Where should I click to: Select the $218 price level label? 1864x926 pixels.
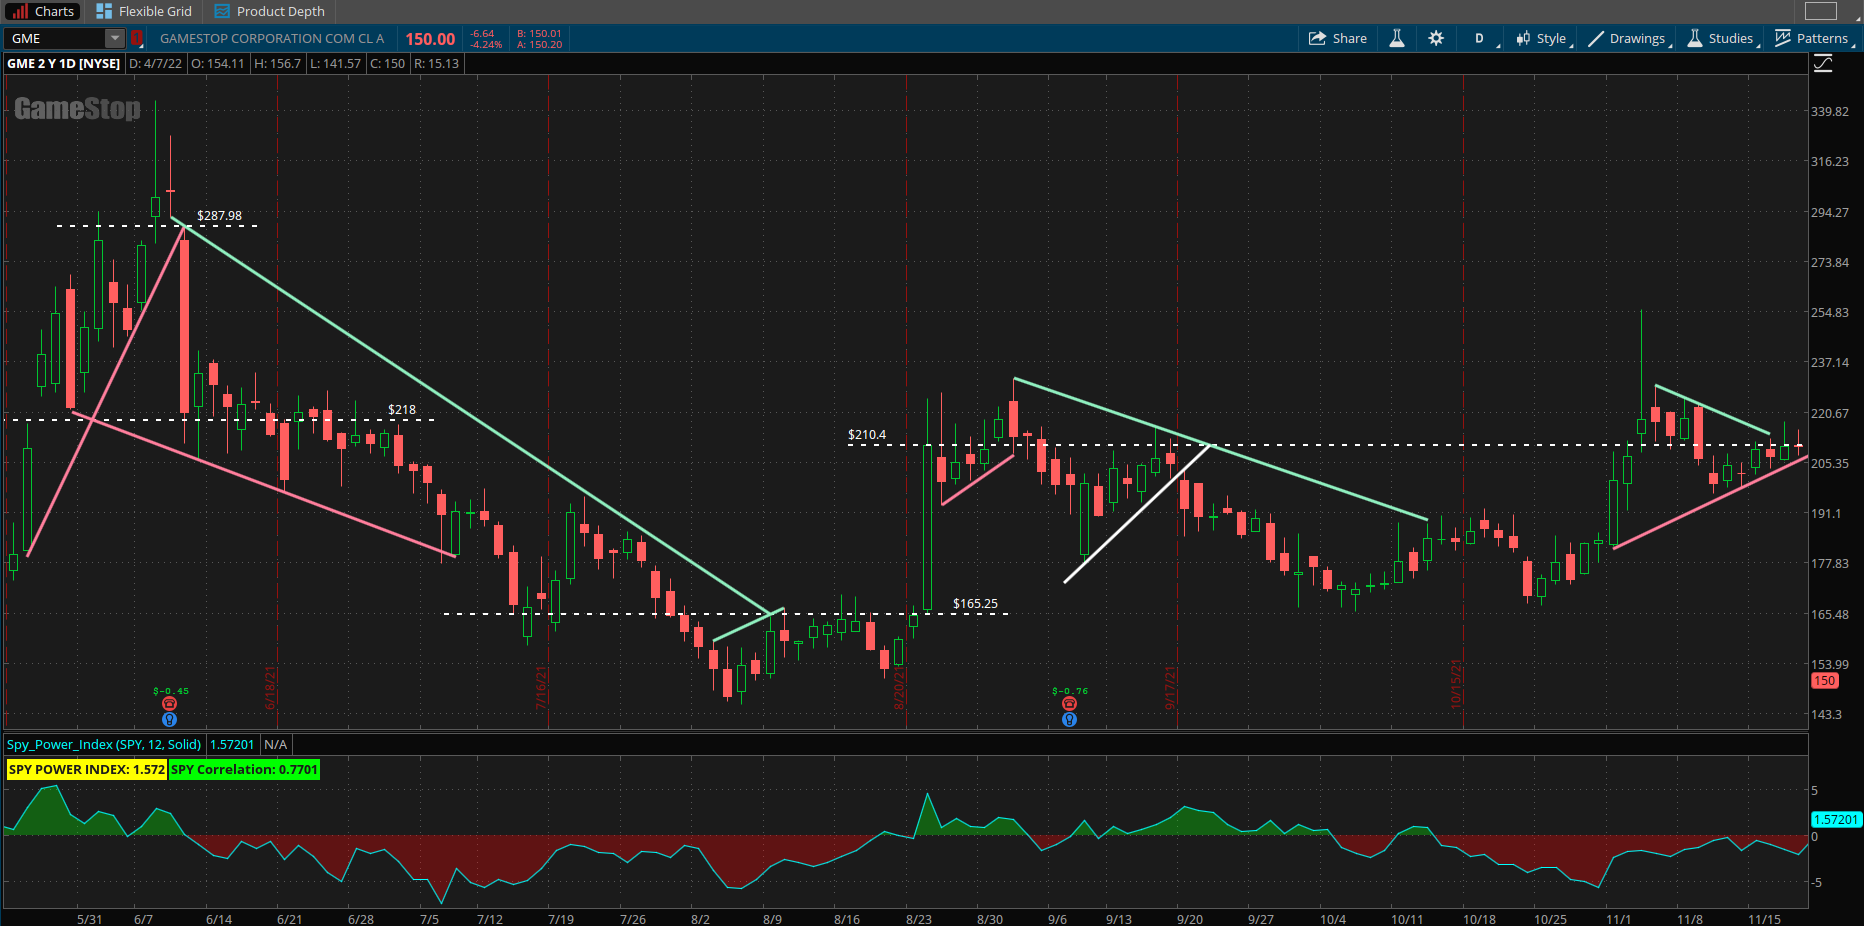coord(402,410)
